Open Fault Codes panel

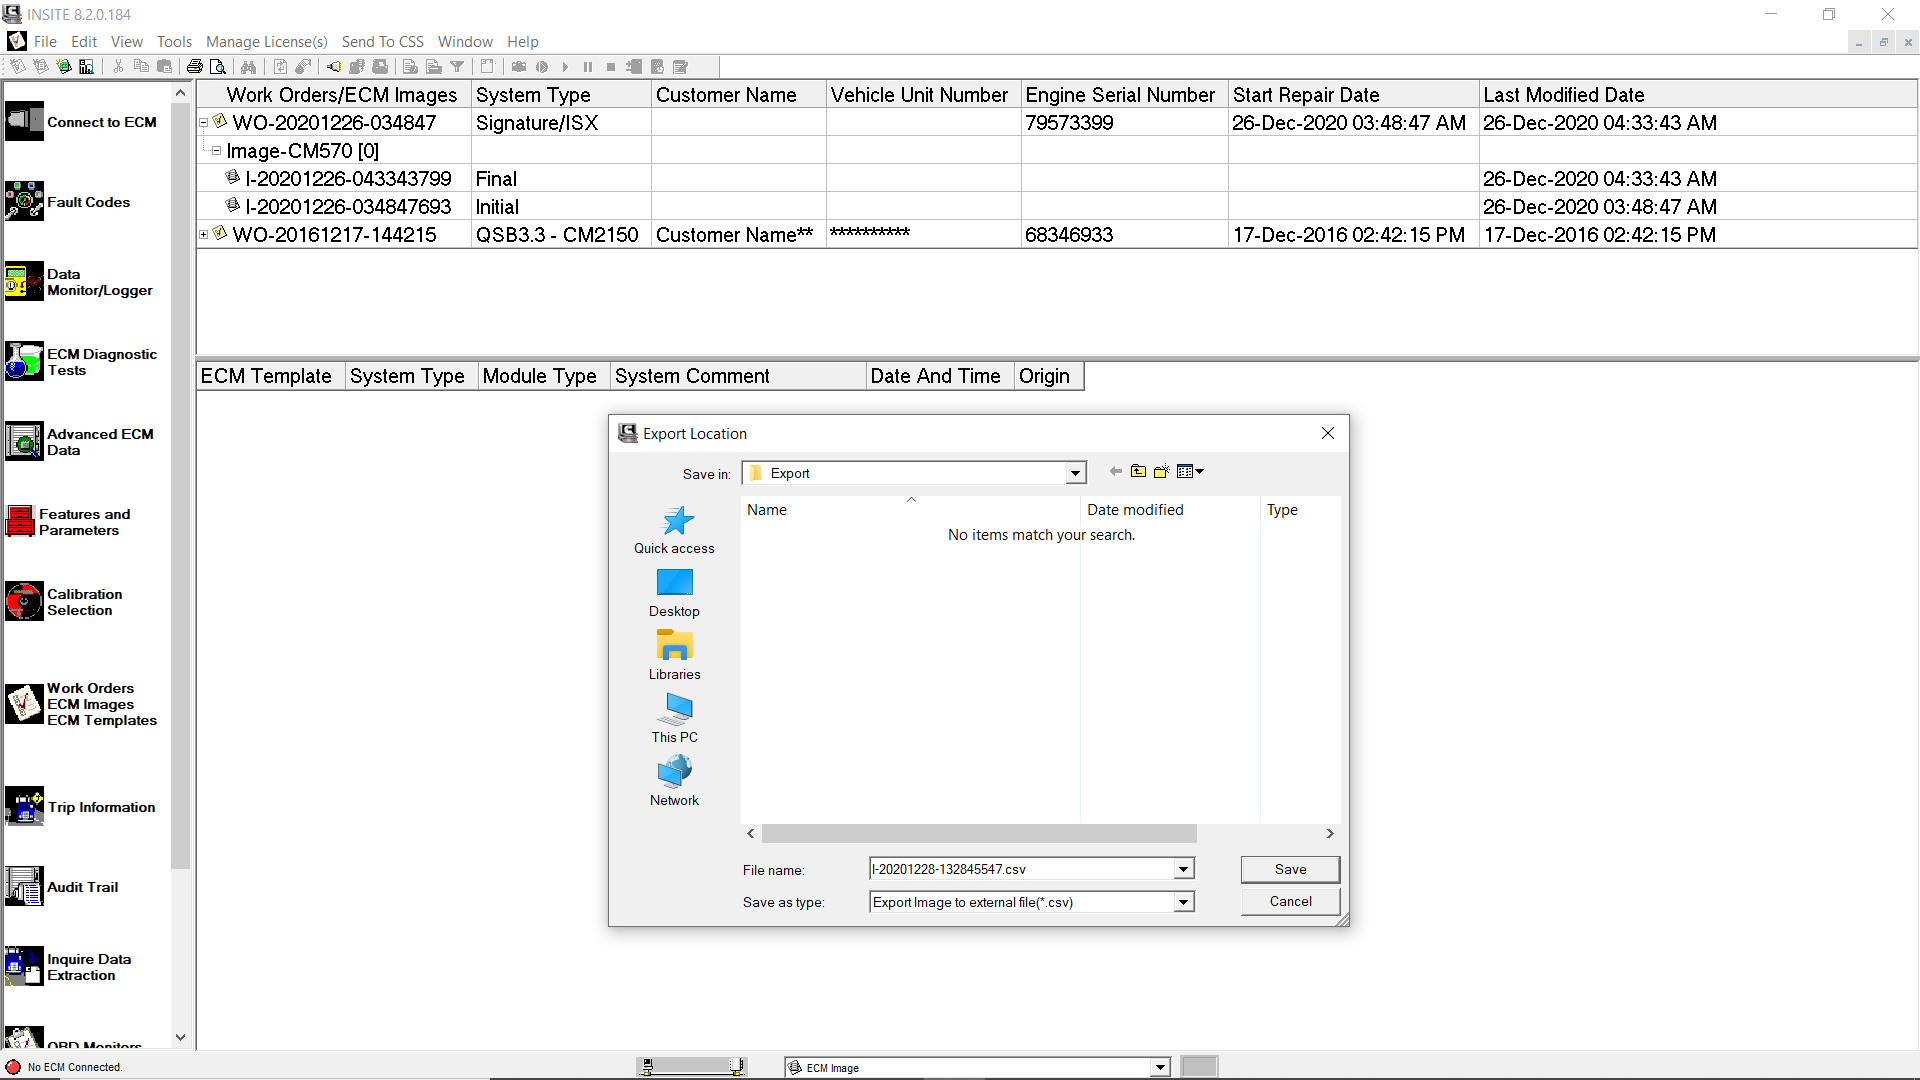click(89, 202)
